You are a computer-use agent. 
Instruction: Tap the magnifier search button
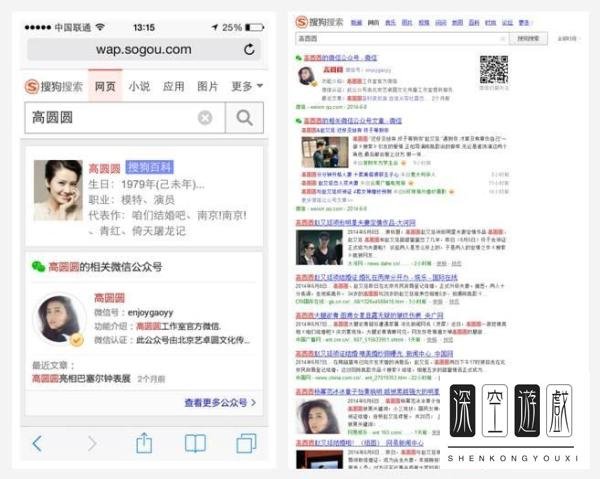245,118
